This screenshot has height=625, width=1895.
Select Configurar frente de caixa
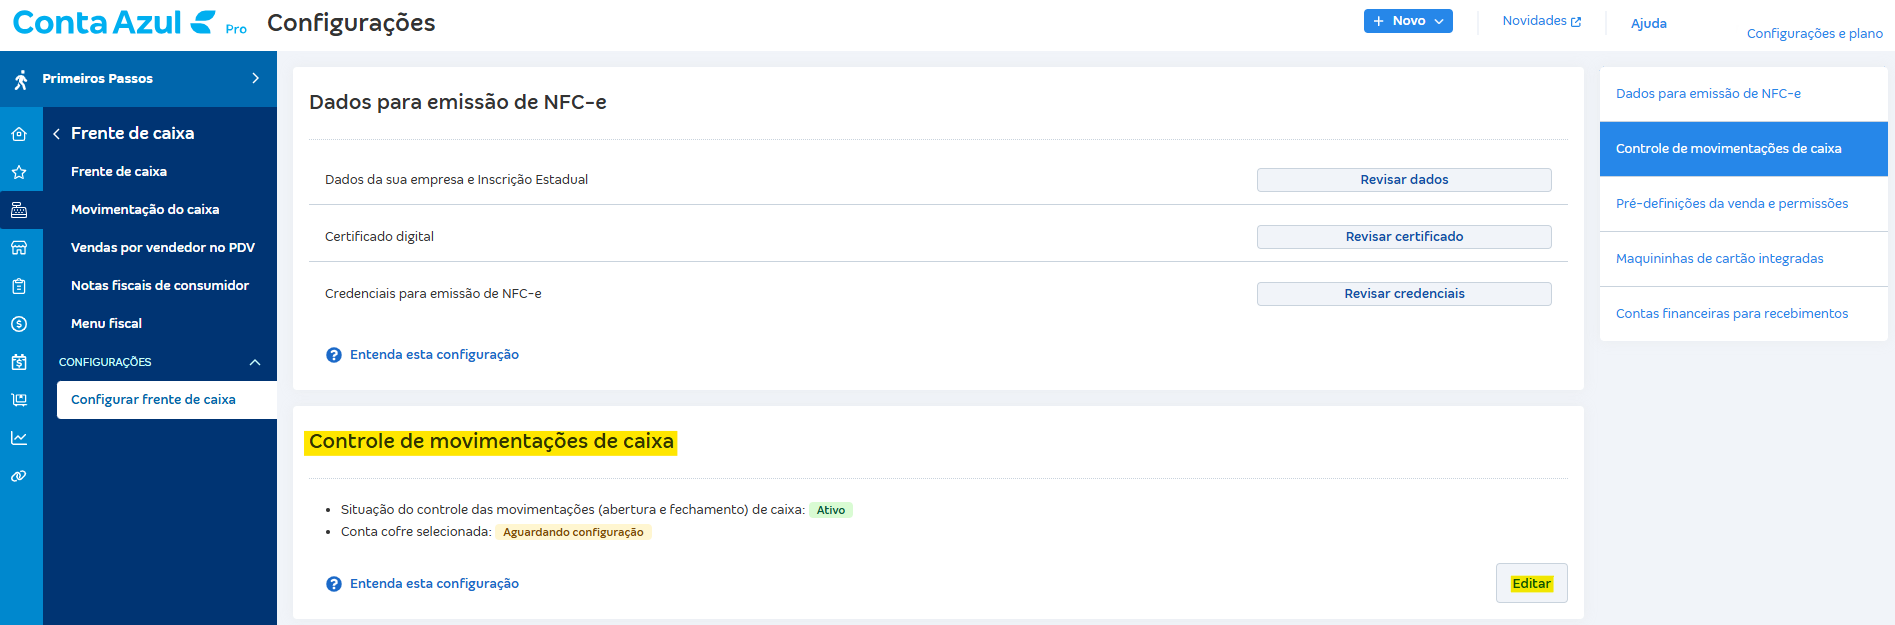click(x=167, y=400)
